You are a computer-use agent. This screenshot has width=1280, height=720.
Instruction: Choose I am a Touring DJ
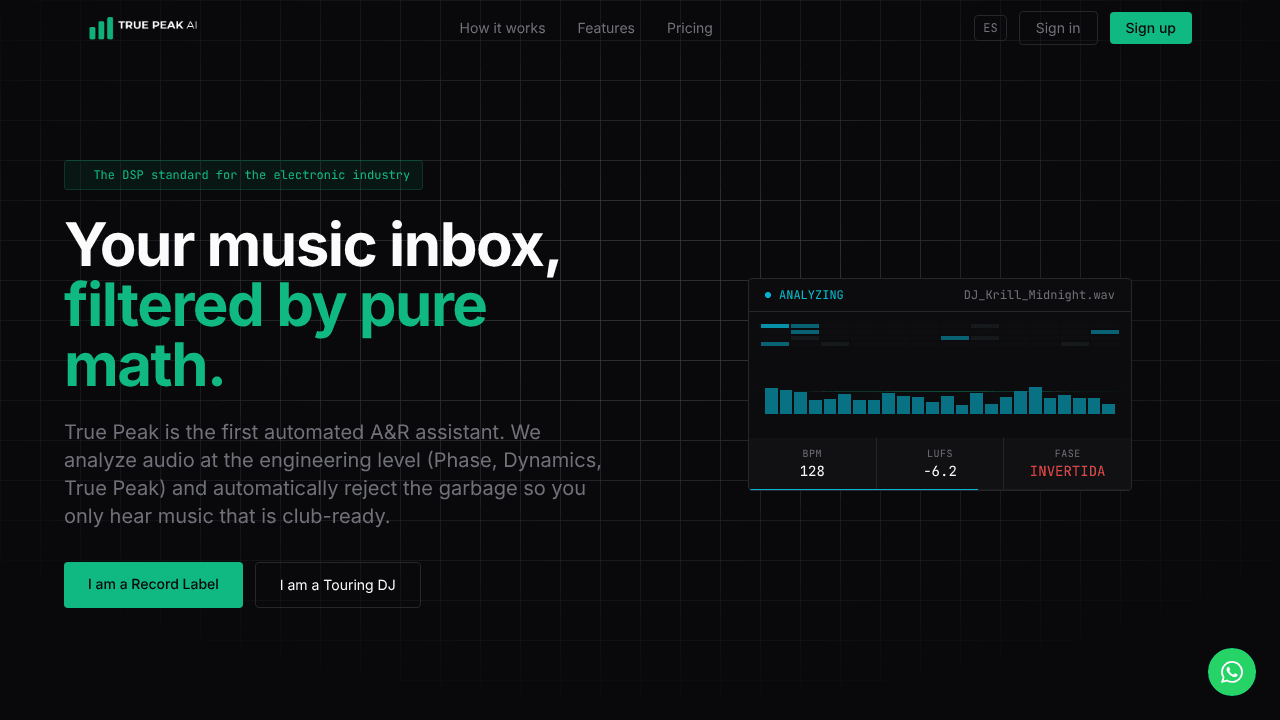[x=338, y=585]
